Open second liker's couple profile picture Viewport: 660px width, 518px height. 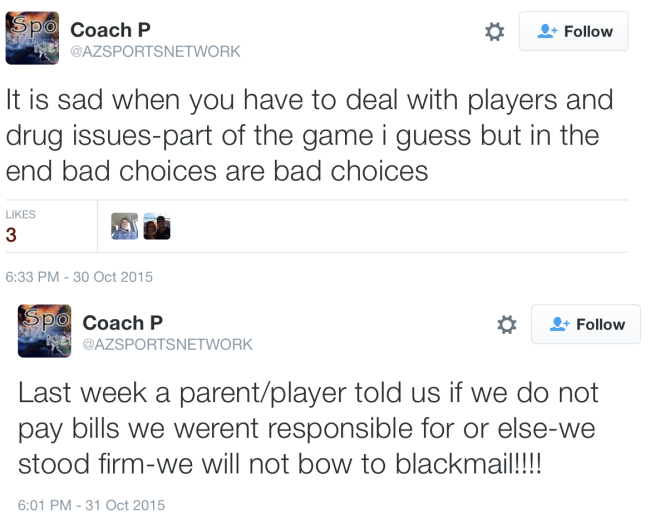[157, 226]
